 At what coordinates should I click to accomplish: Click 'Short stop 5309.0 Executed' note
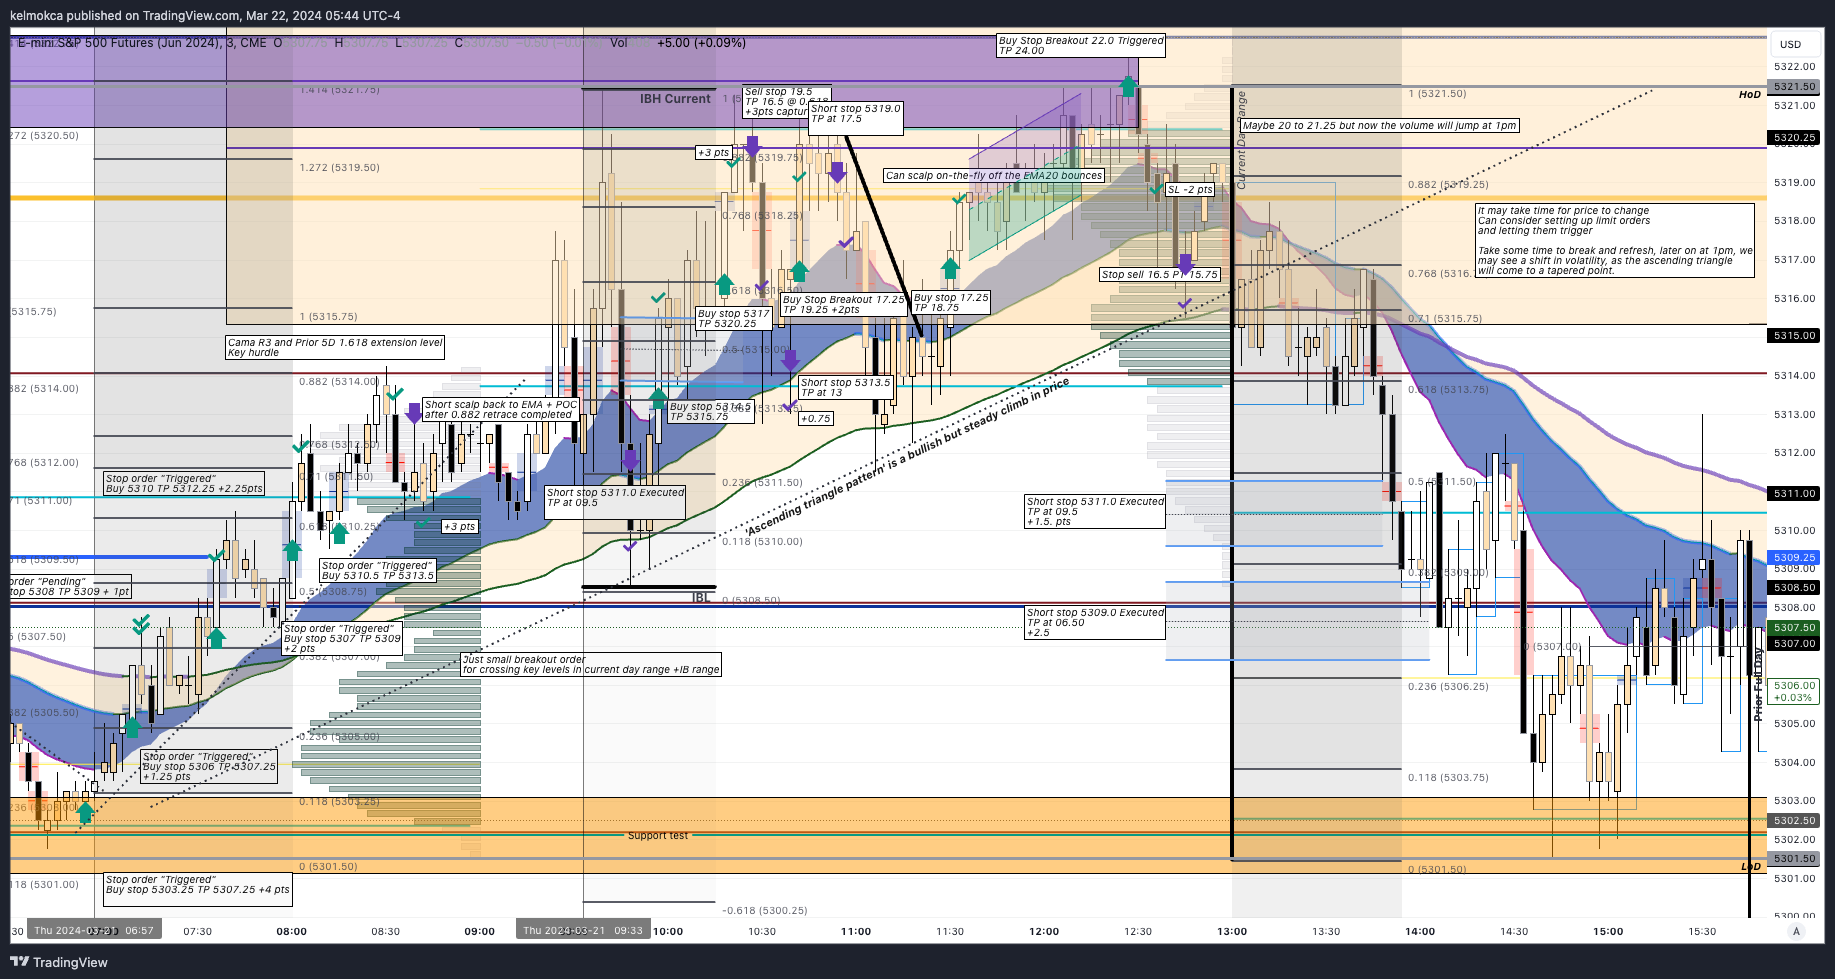click(x=1096, y=623)
